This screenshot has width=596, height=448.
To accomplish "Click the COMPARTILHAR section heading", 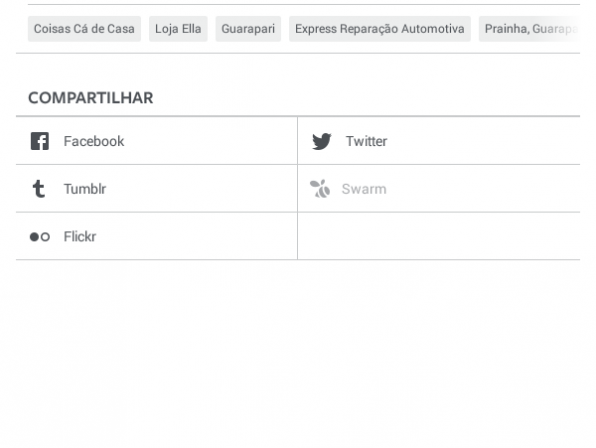I will (90, 98).
